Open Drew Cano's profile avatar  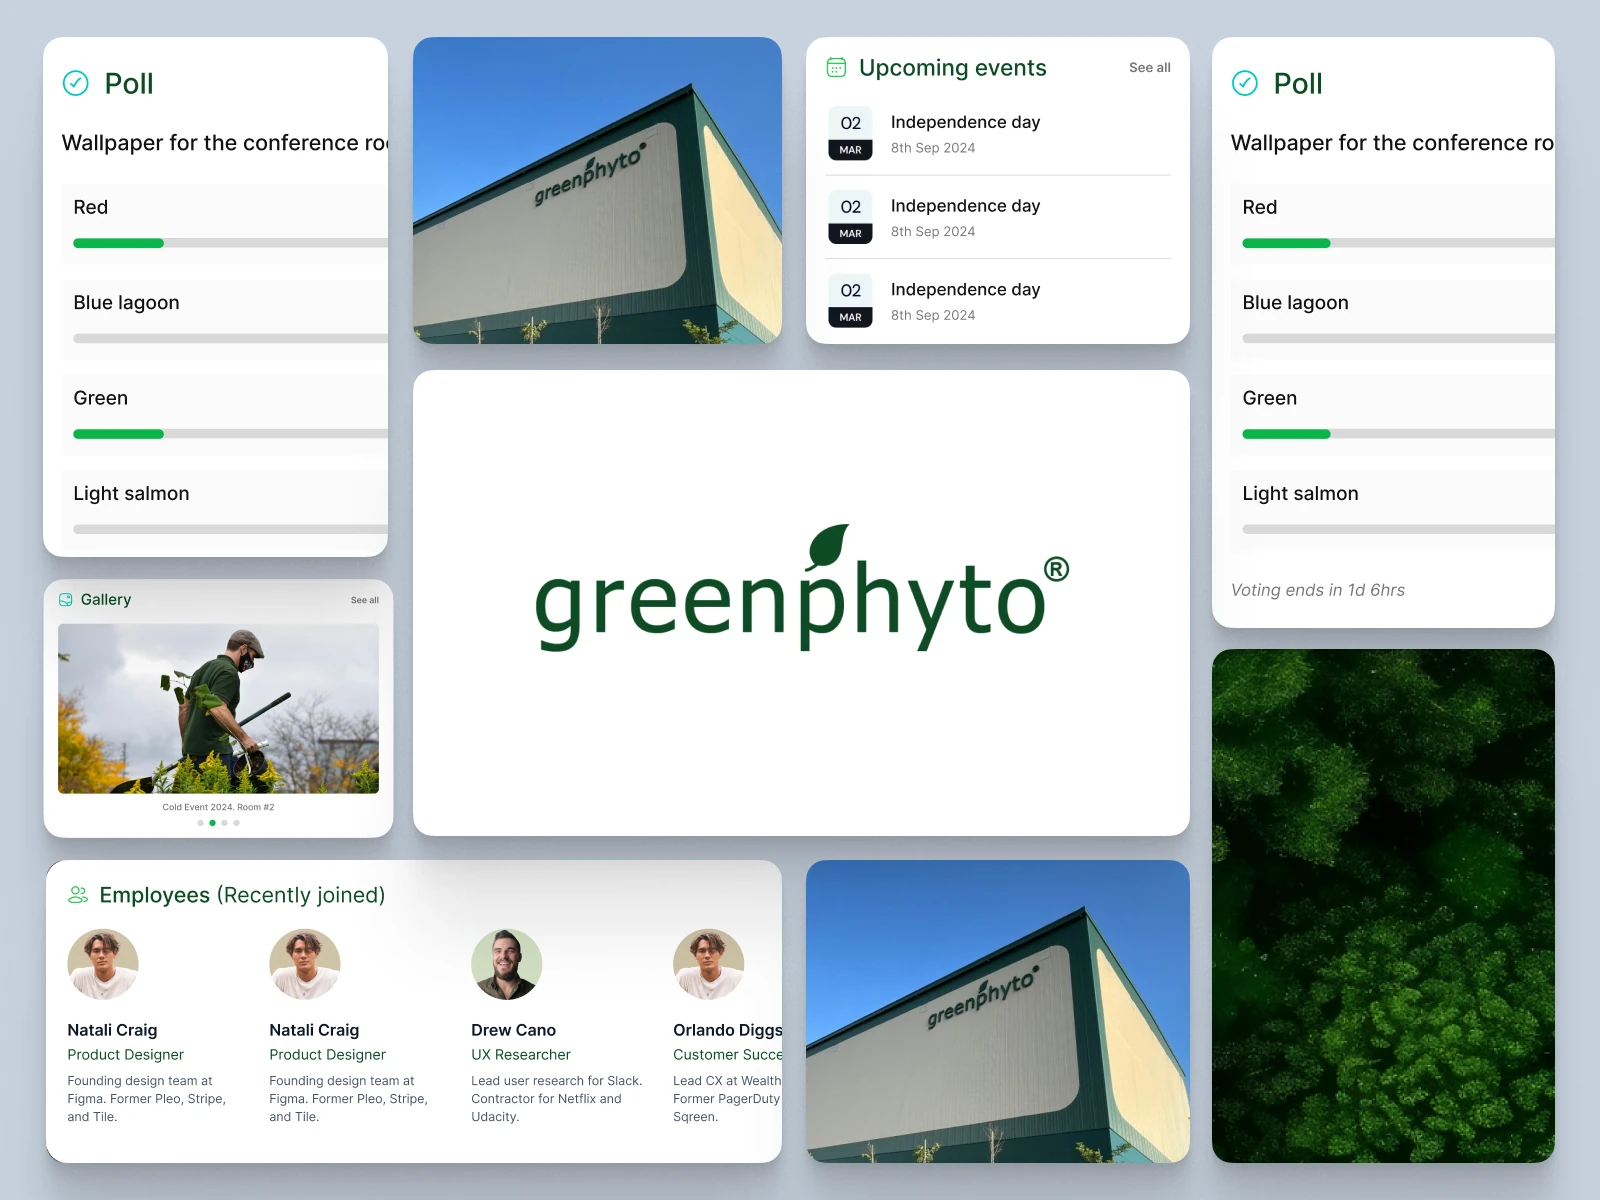pyautogui.click(x=507, y=964)
